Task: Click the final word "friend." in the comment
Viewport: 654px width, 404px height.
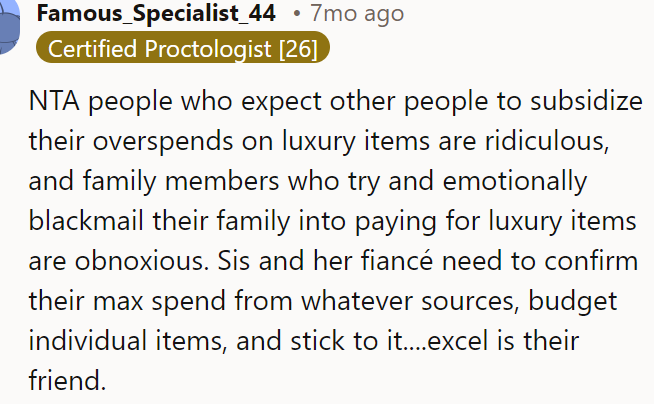Action: click(67, 380)
